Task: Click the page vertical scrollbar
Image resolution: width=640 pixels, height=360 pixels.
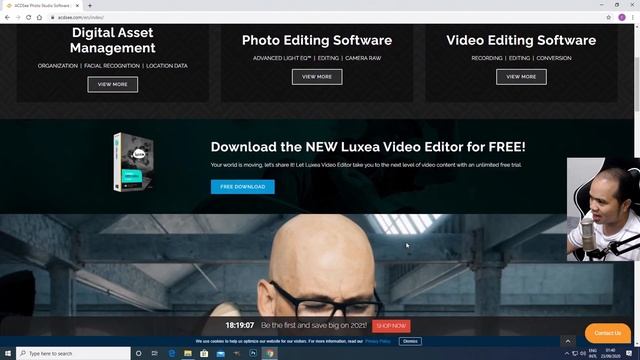Action: 637,84
